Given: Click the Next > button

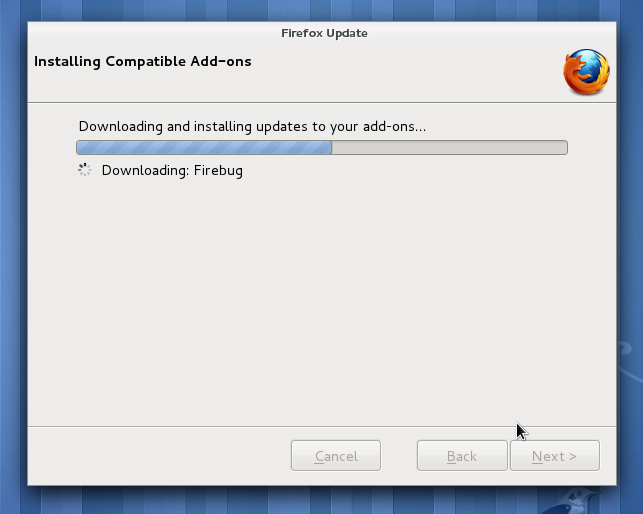Looking at the screenshot, I should (x=555, y=456).
